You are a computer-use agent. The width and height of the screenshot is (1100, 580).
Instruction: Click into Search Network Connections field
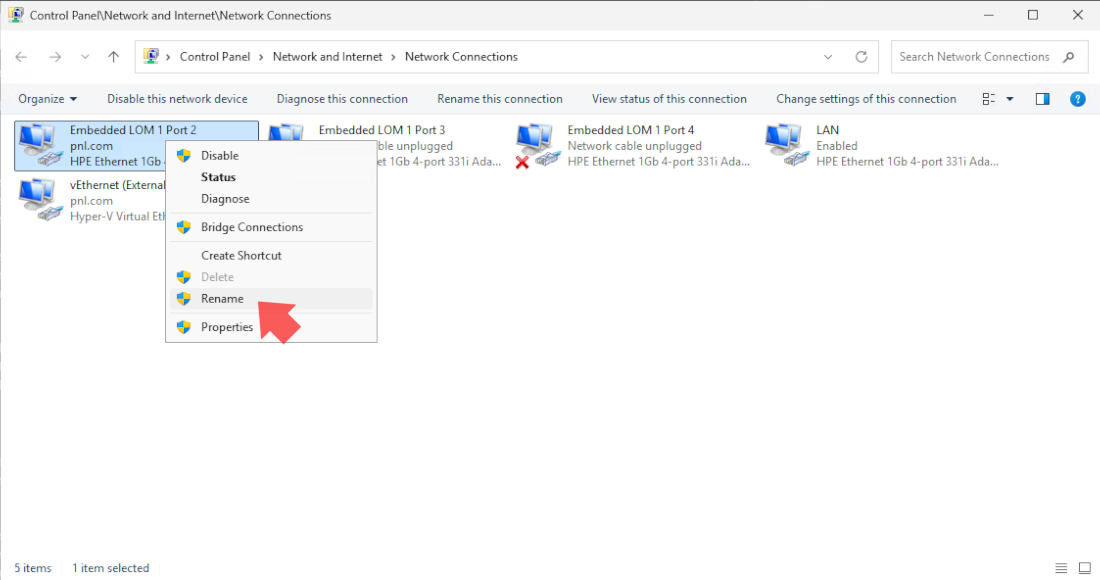point(973,57)
